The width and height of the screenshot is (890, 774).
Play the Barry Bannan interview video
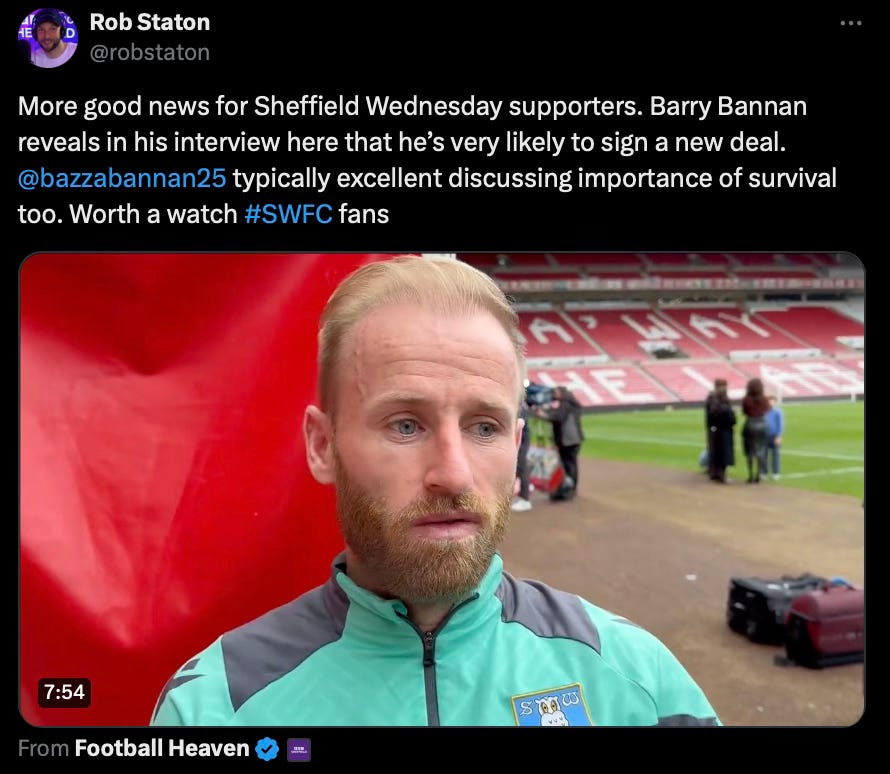[x=442, y=489]
